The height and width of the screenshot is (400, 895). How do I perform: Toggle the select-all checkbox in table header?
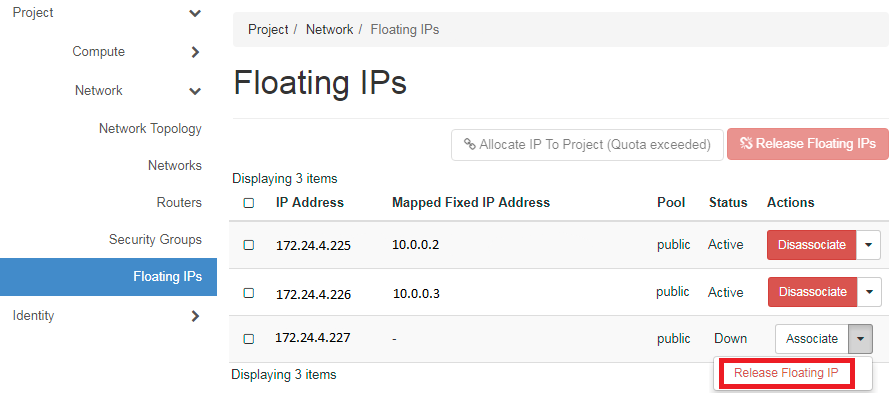click(249, 203)
